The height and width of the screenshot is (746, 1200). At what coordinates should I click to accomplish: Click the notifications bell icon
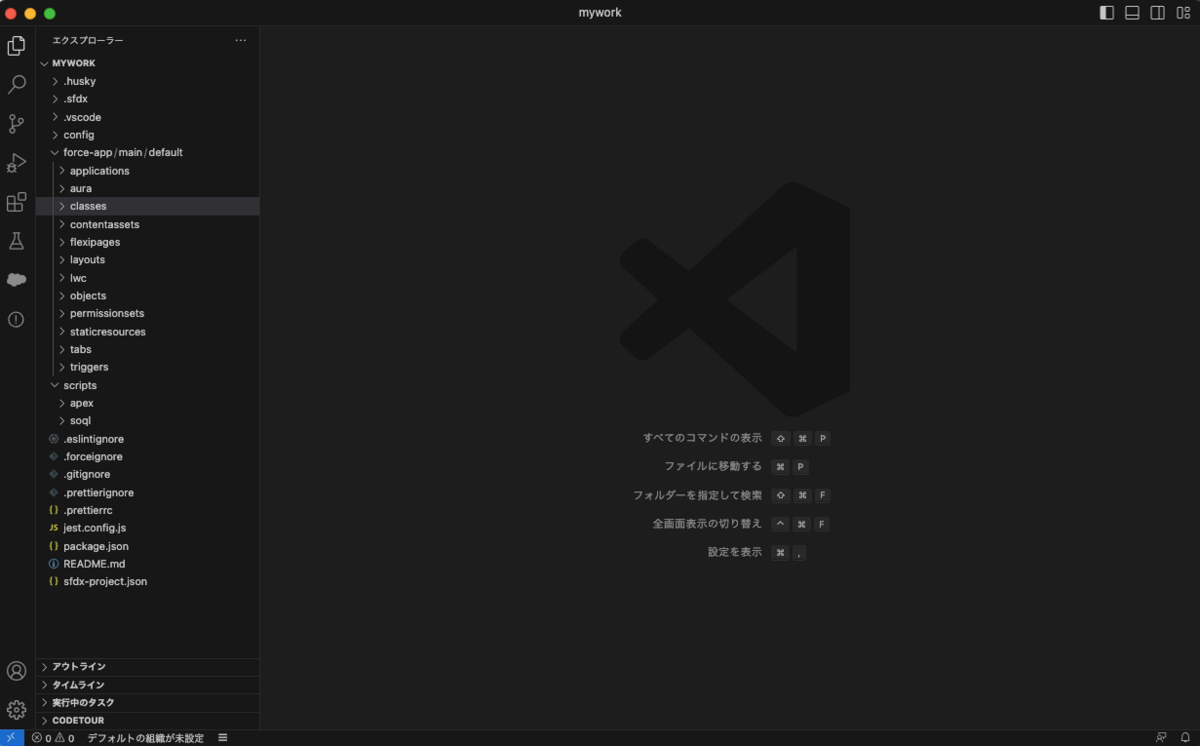(1185, 738)
